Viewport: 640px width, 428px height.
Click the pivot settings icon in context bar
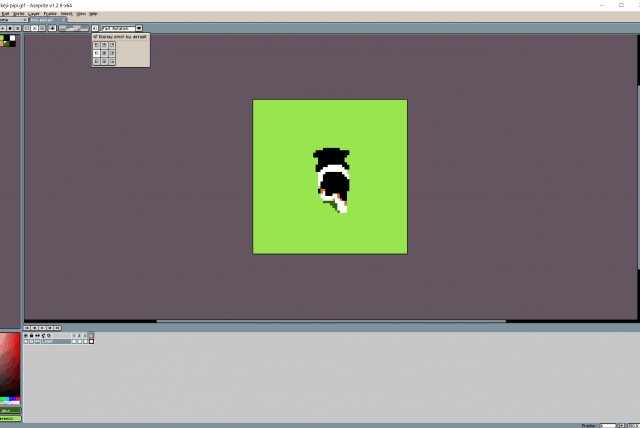pyautogui.click(x=95, y=28)
